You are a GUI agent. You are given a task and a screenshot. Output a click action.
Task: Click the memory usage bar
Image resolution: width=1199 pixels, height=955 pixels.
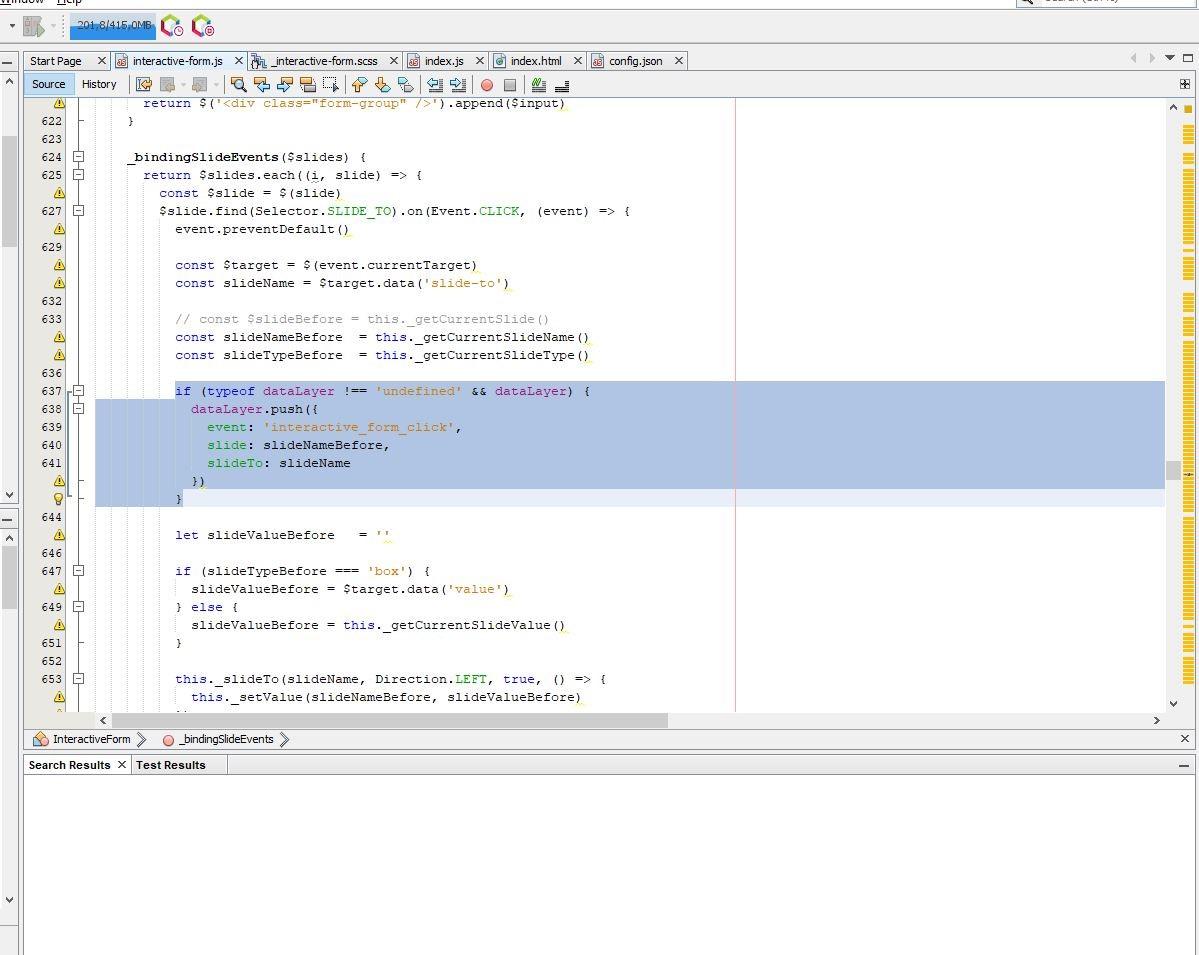pyautogui.click(x=113, y=25)
